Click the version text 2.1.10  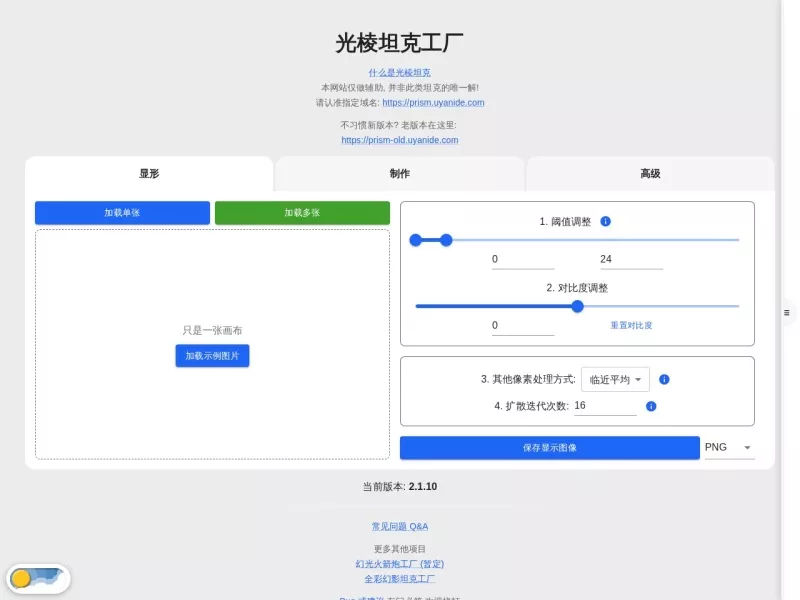click(x=422, y=487)
